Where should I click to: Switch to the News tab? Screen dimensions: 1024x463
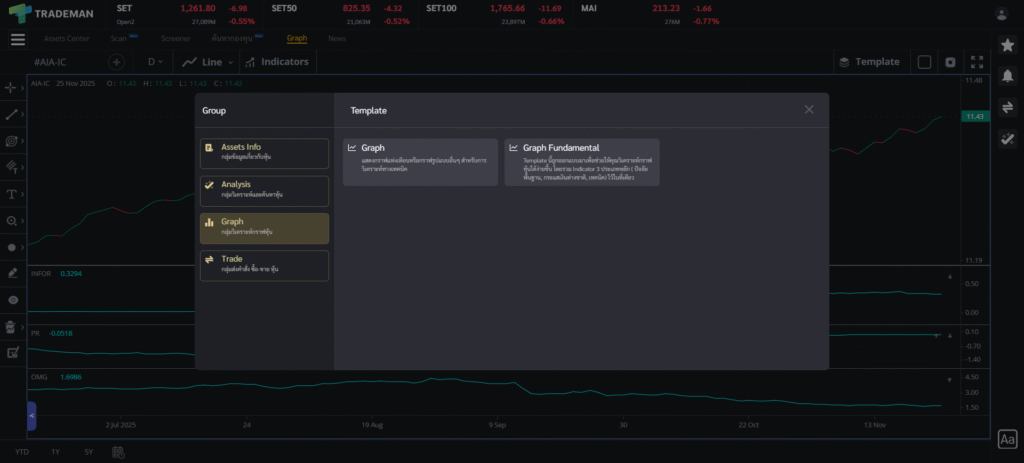[x=337, y=39]
